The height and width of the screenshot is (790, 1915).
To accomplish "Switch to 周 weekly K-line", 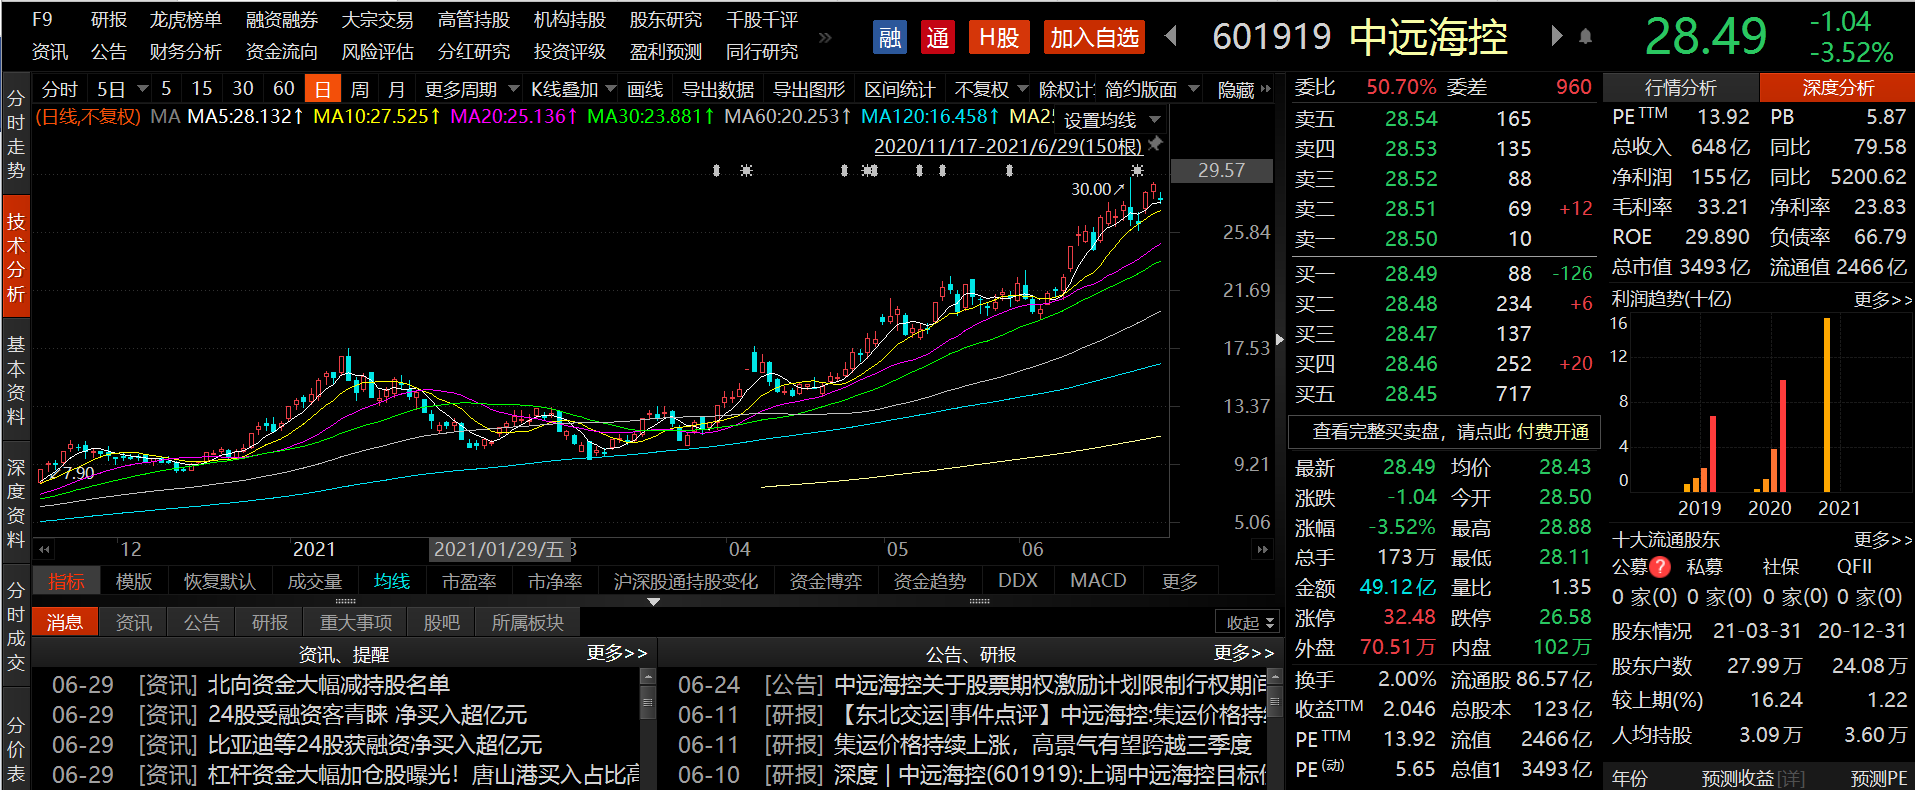I will pyautogui.click(x=360, y=89).
